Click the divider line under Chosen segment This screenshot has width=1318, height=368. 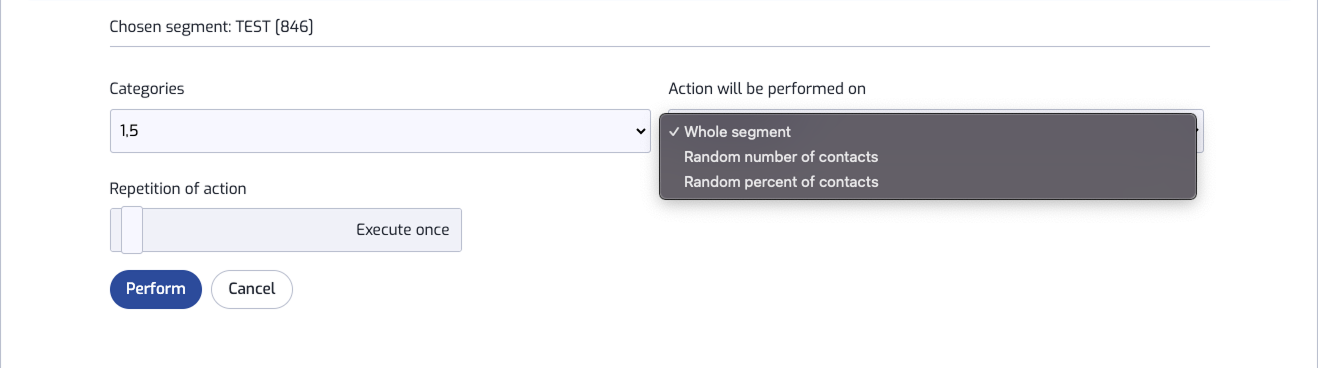pyautogui.click(x=660, y=46)
